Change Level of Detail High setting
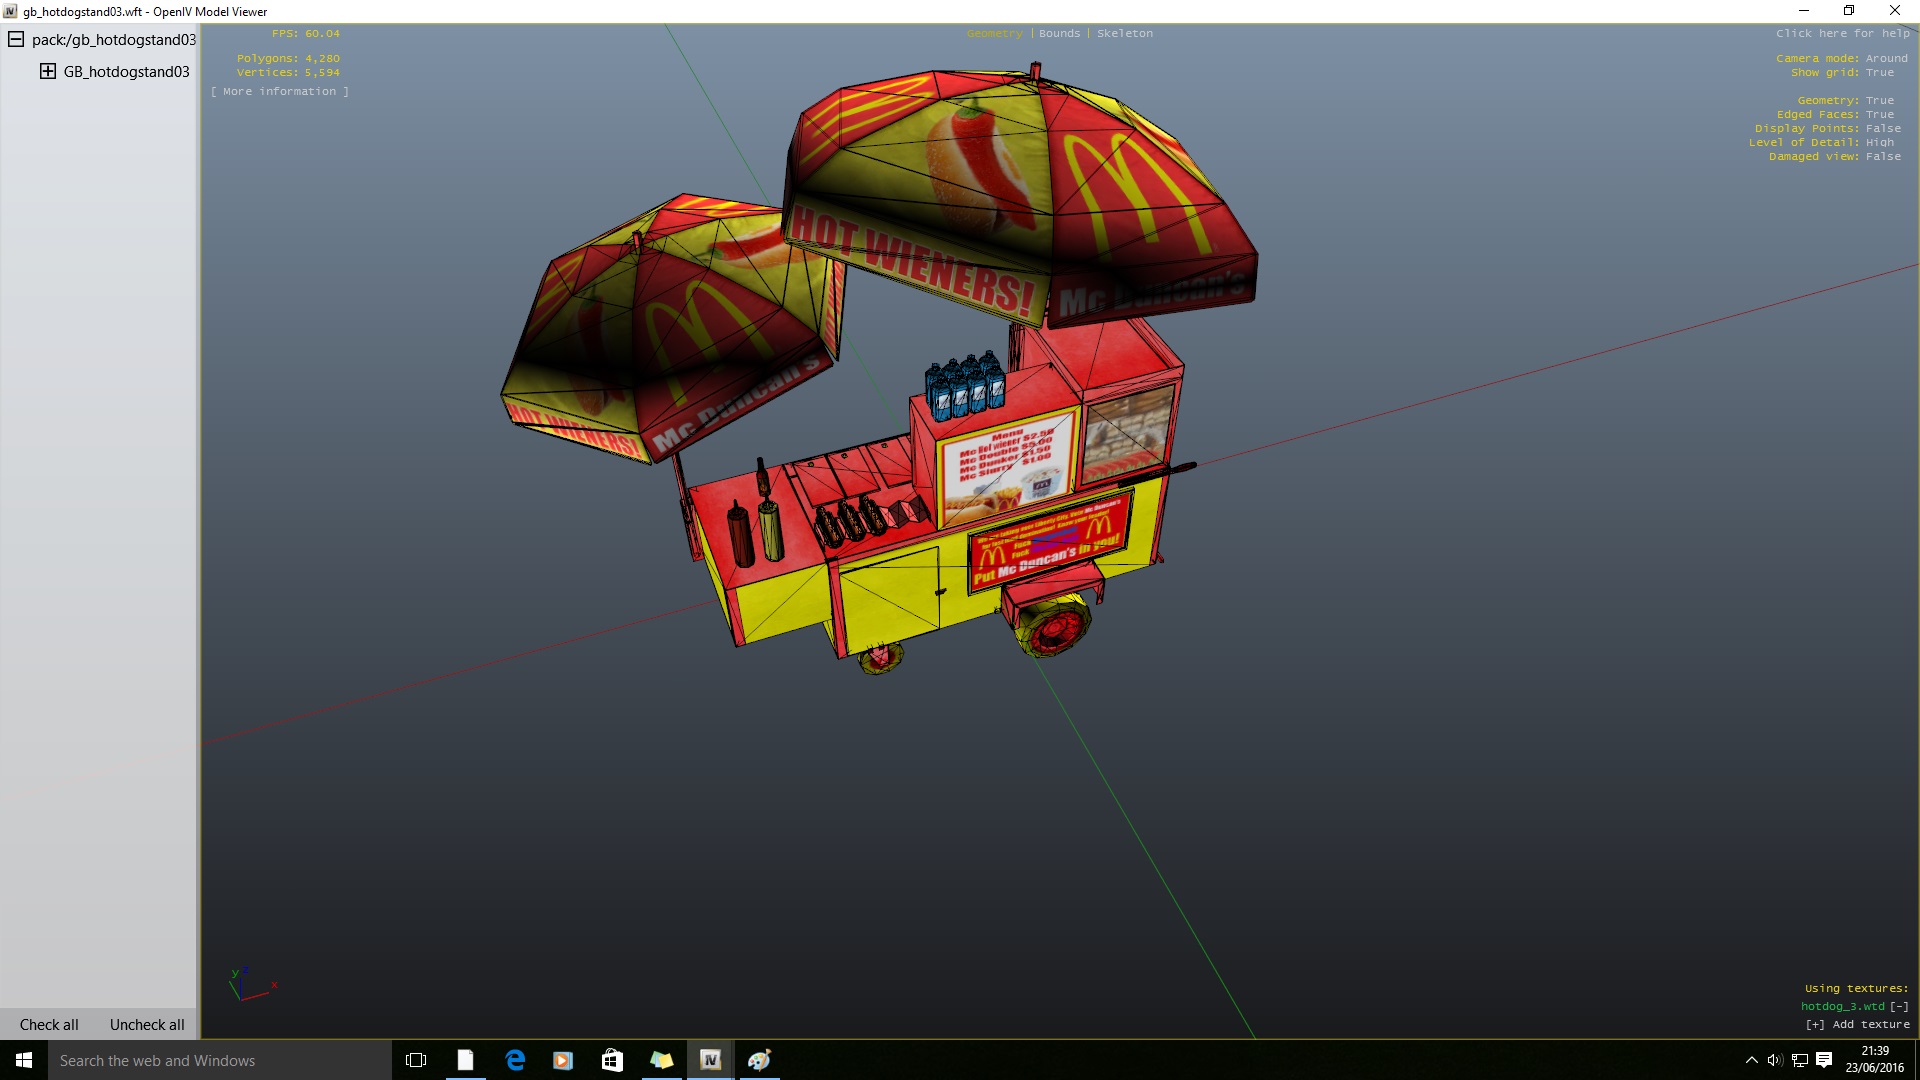1920x1080 pixels. point(1821,142)
